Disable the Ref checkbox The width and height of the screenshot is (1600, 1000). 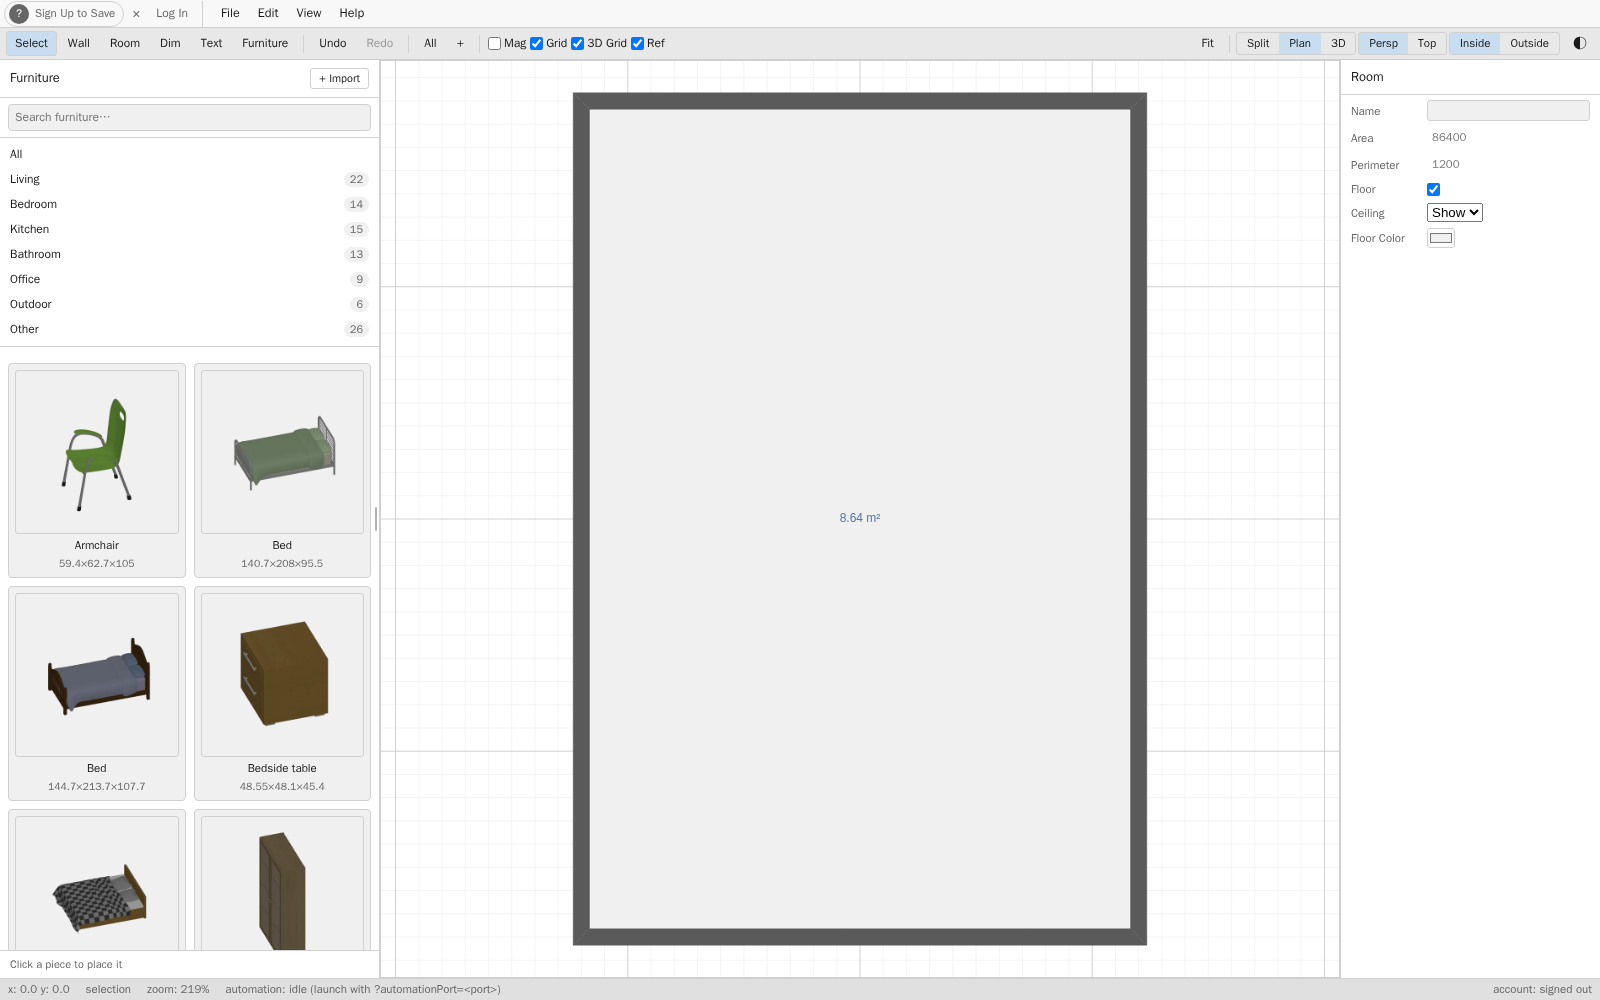[637, 44]
